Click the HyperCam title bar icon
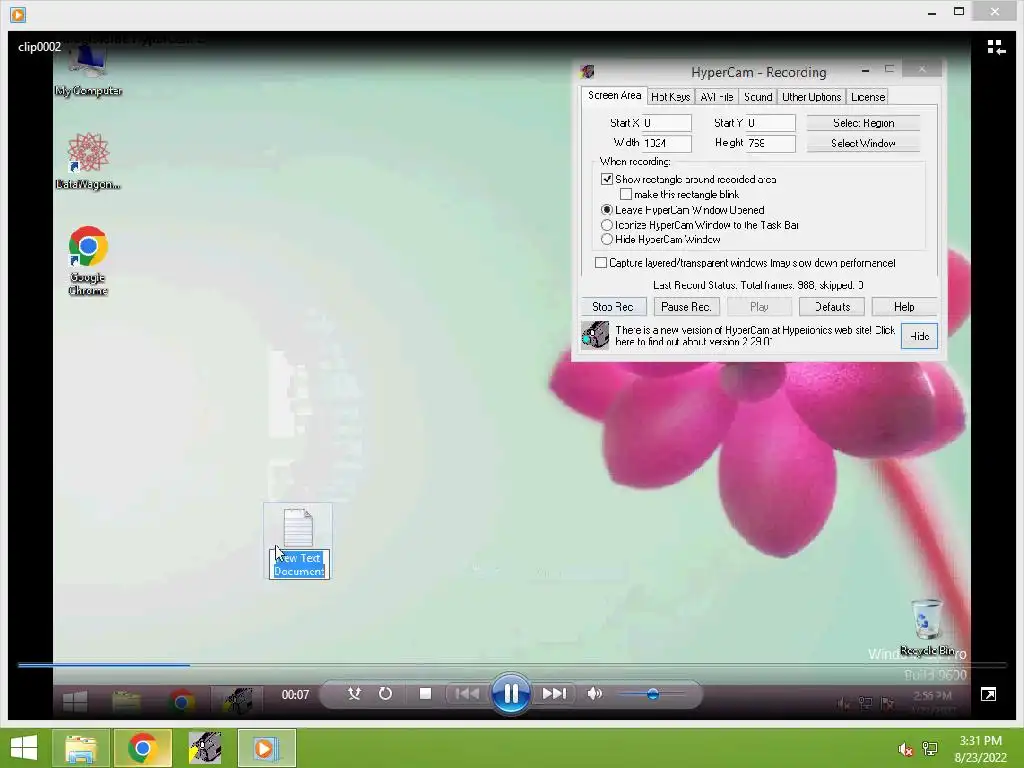Image resolution: width=1024 pixels, height=768 pixels. click(x=588, y=71)
